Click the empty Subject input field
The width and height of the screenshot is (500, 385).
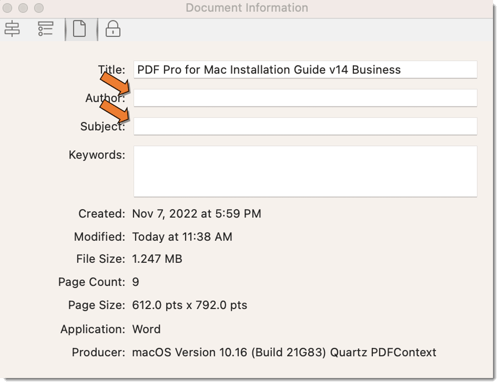click(305, 126)
